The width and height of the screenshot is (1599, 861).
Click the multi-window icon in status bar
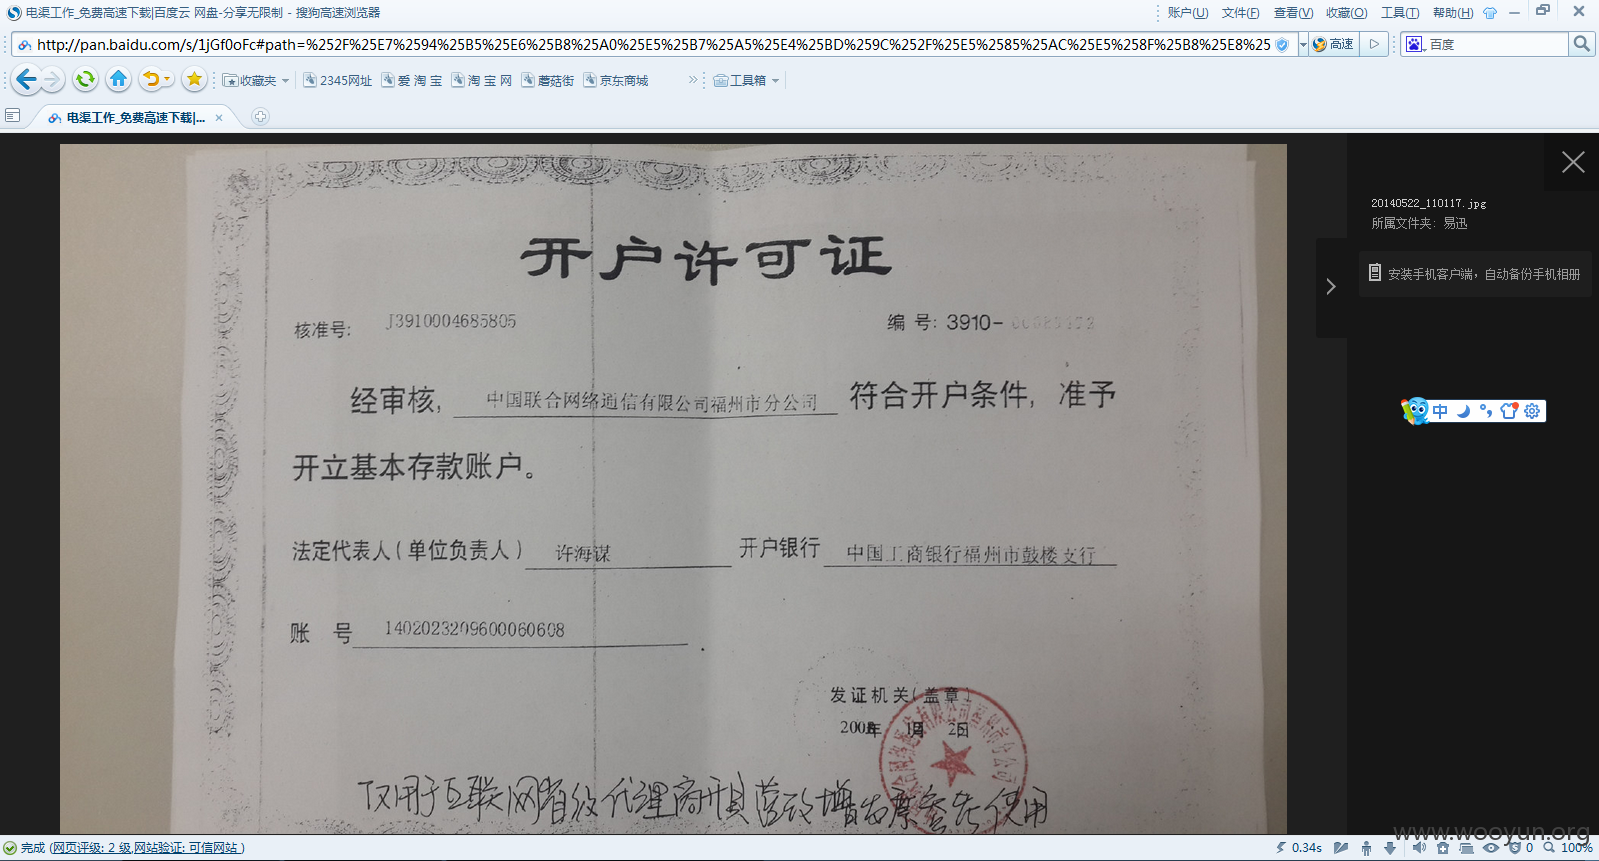1466,848
